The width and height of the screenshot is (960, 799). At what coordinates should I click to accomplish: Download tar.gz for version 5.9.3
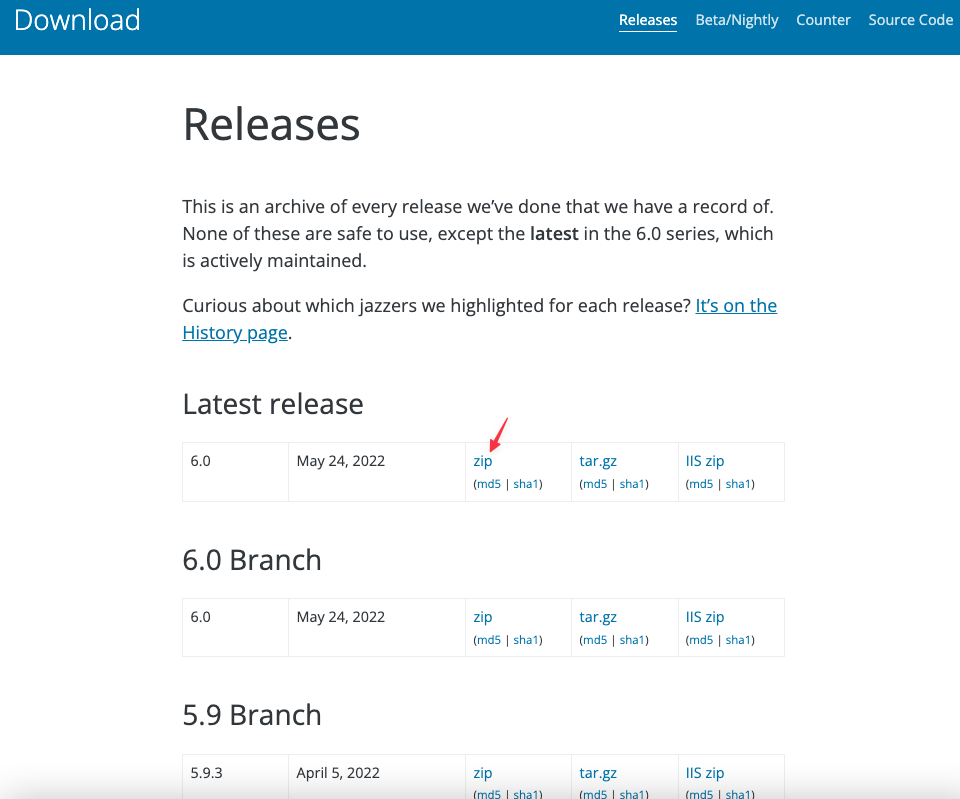pos(598,773)
